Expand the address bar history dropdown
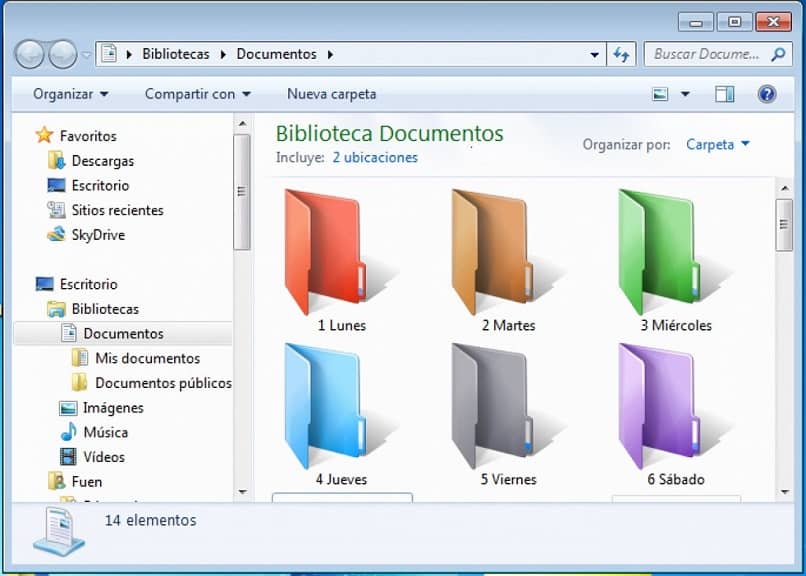The image size is (806, 576). point(594,54)
